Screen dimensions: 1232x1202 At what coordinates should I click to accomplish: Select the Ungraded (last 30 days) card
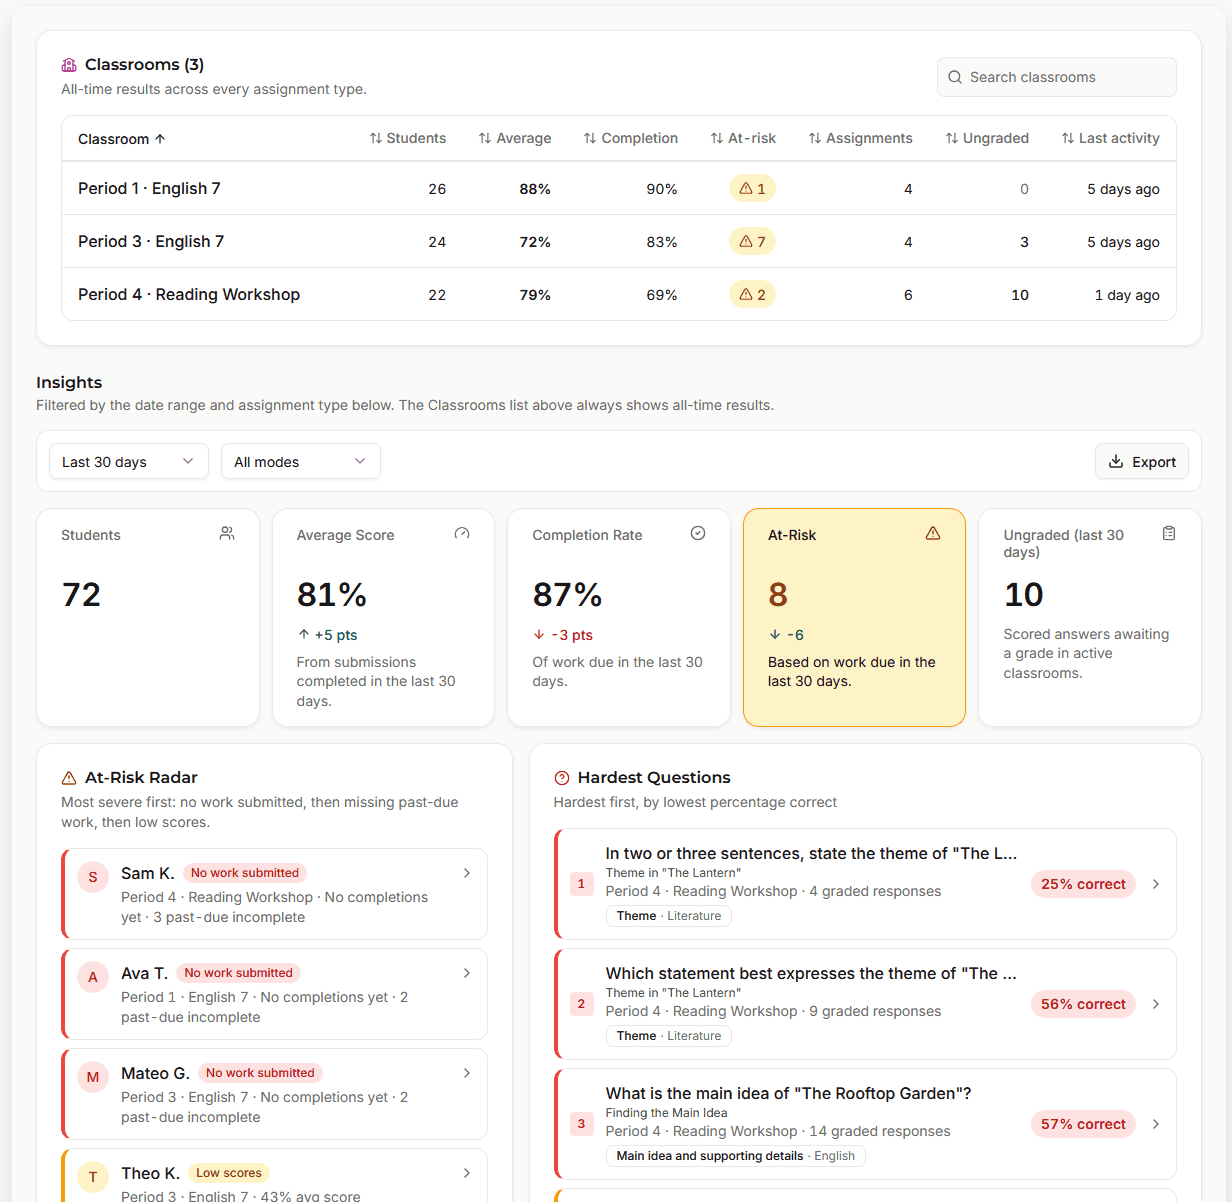pos(1090,617)
